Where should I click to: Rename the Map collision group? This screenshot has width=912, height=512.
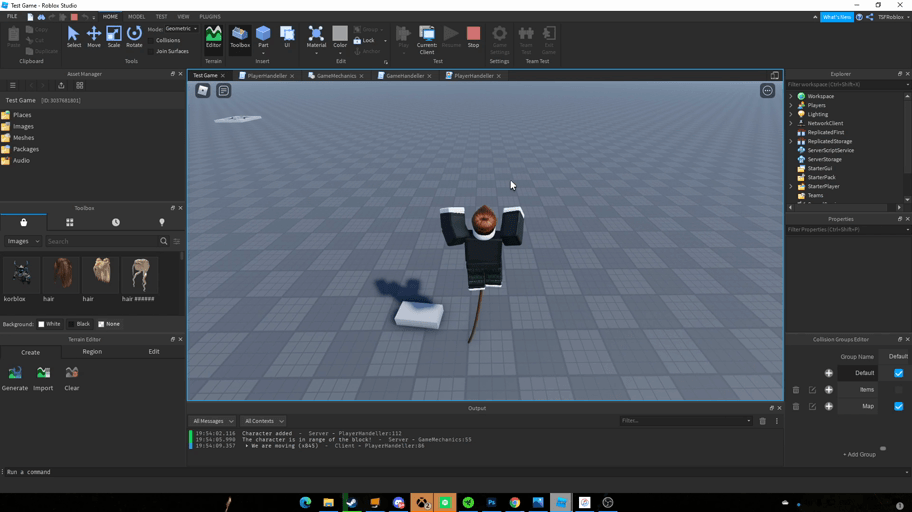(x=813, y=406)
